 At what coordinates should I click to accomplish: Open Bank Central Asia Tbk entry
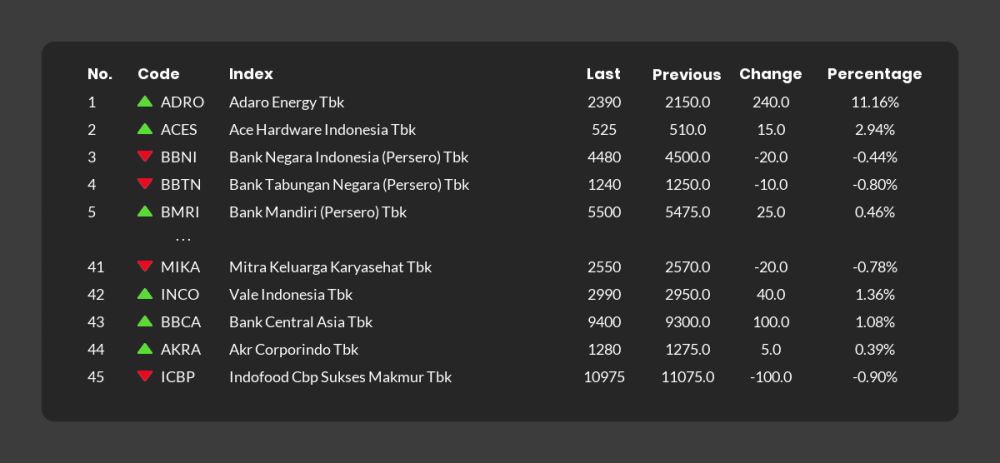tap(300, 322)
